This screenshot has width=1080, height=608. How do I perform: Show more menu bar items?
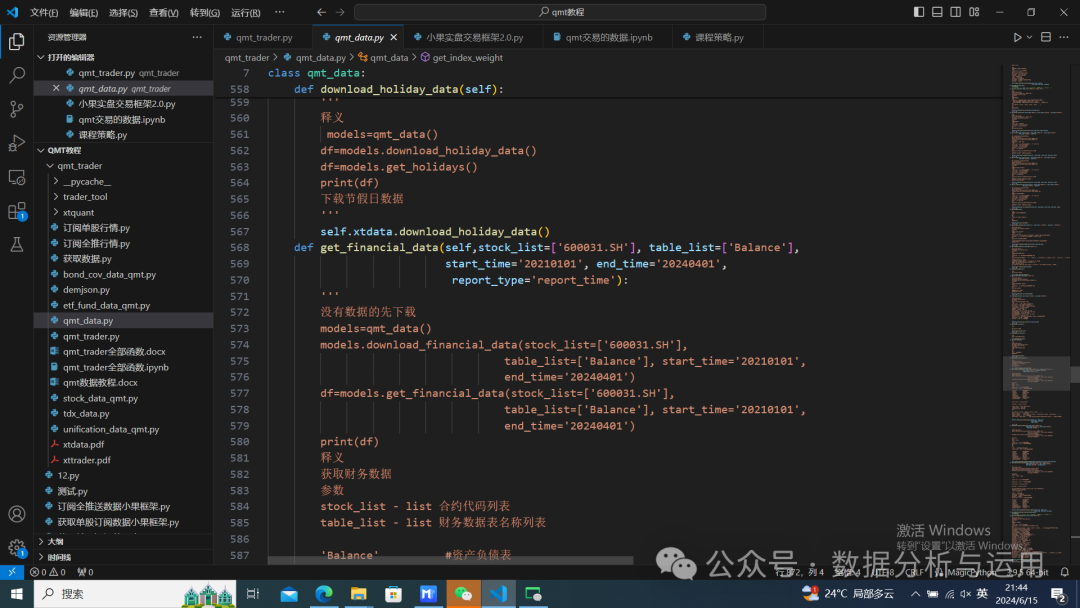(280, 12)
